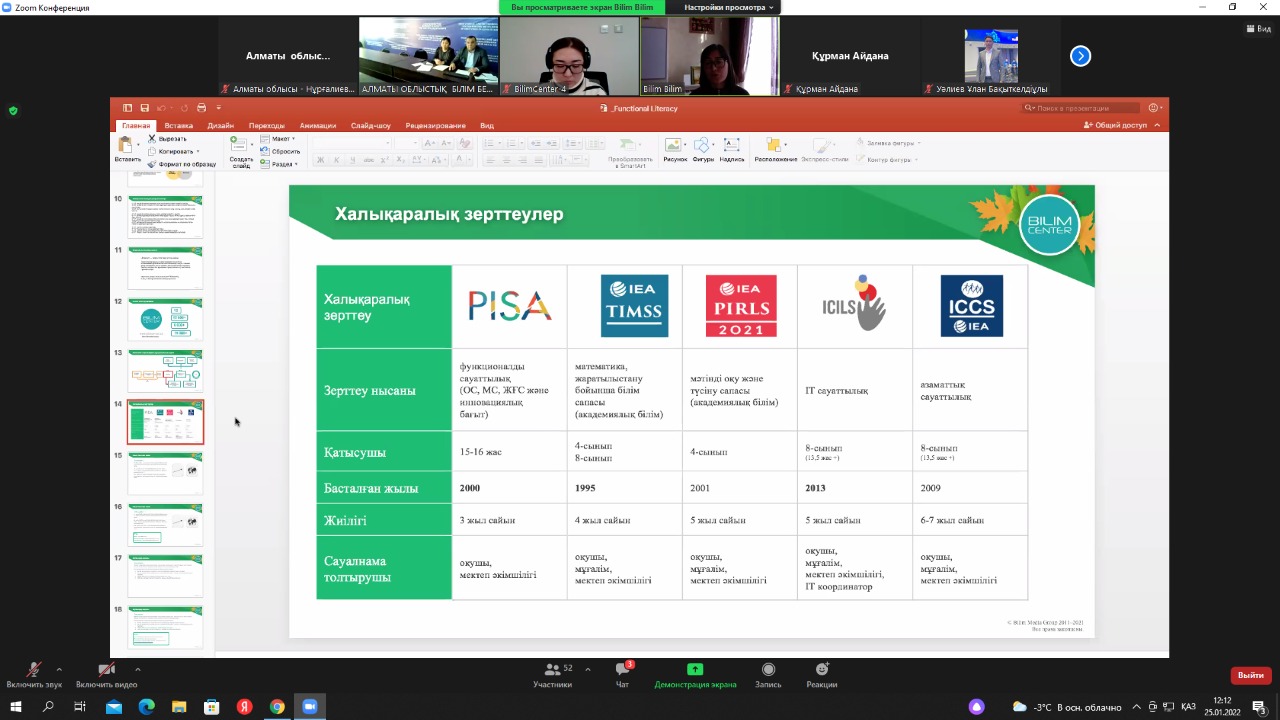Open notification center in taskbar

[x=1260, y=706]
